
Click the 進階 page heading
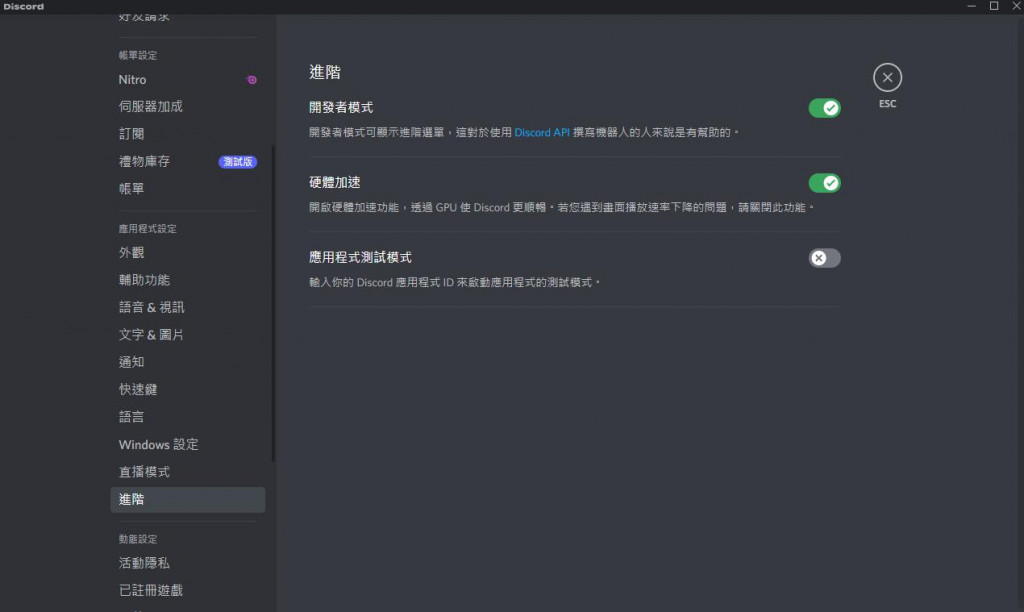[325, 72]
